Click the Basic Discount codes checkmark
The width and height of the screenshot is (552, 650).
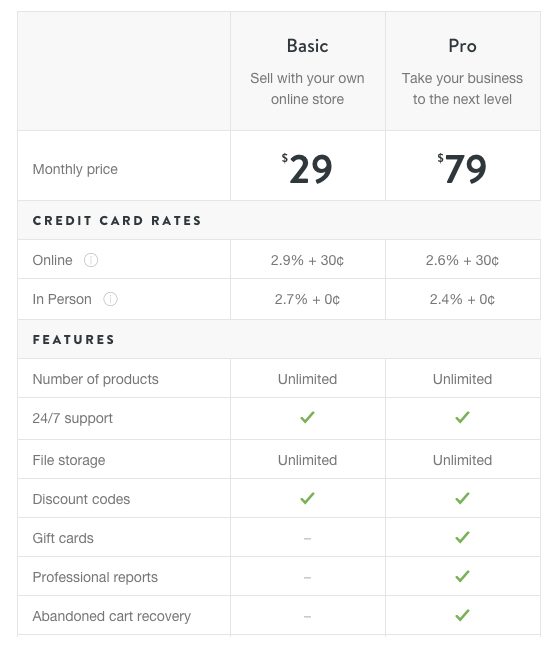tap(307, 498)
